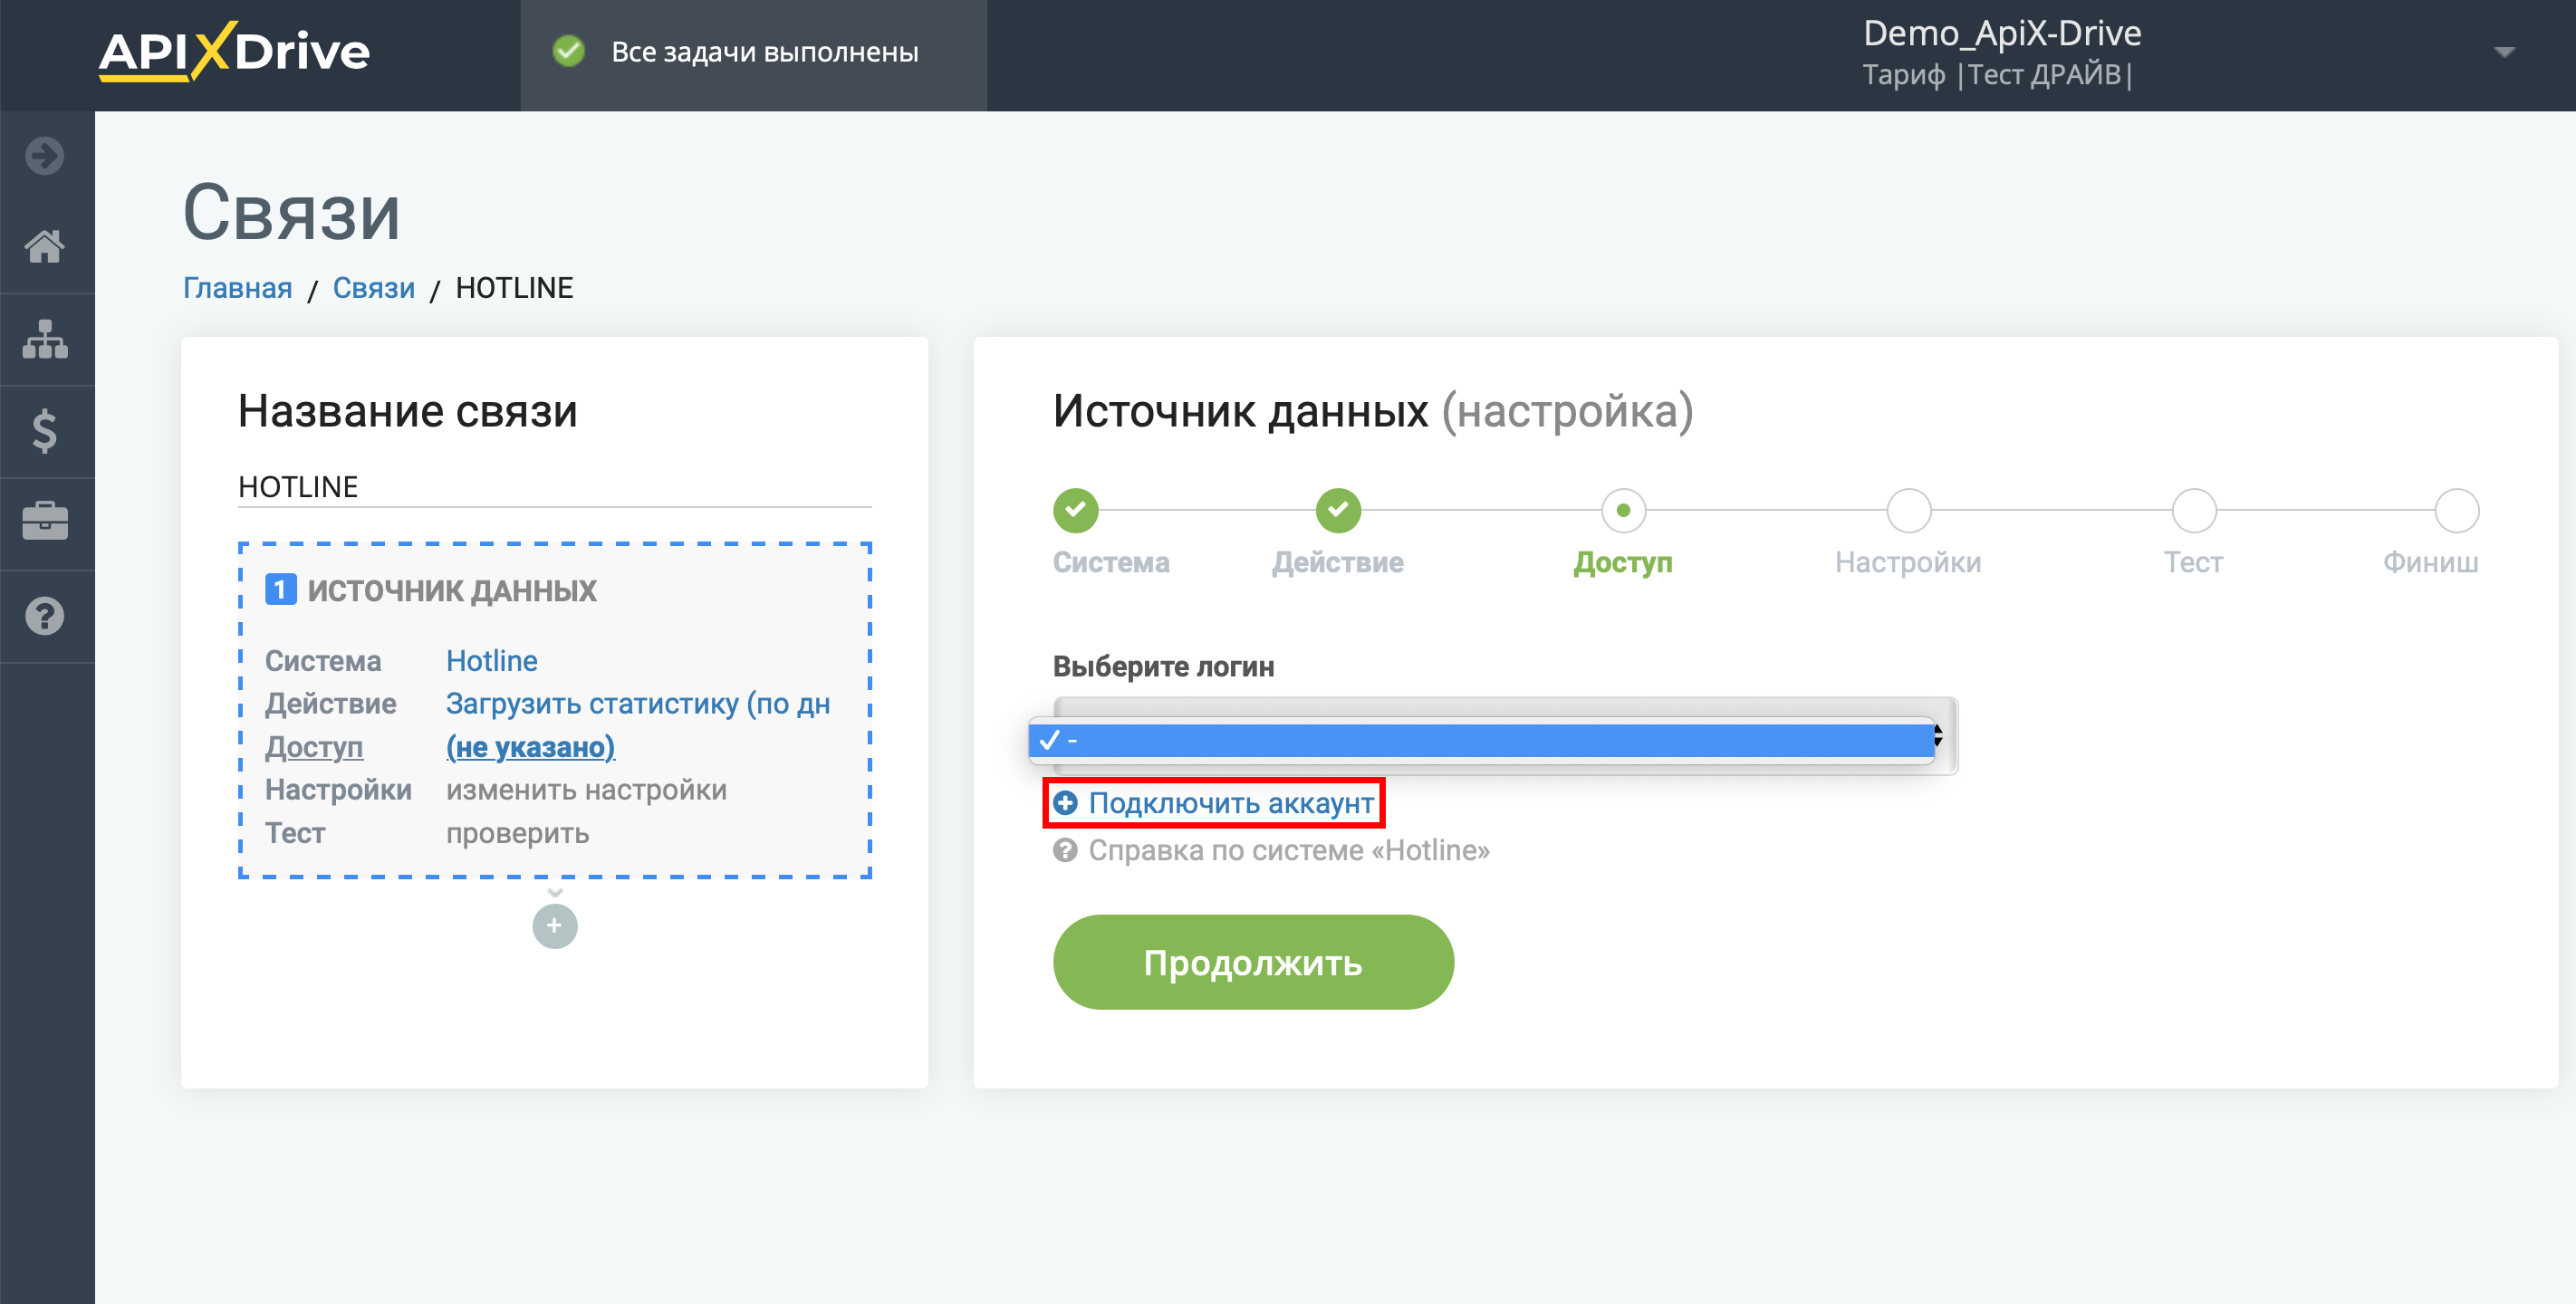Click the Тариф Тест ДРАЙВ text
The width and height of the screenshot is (2576, 1304).
[x=1997, y=75]
